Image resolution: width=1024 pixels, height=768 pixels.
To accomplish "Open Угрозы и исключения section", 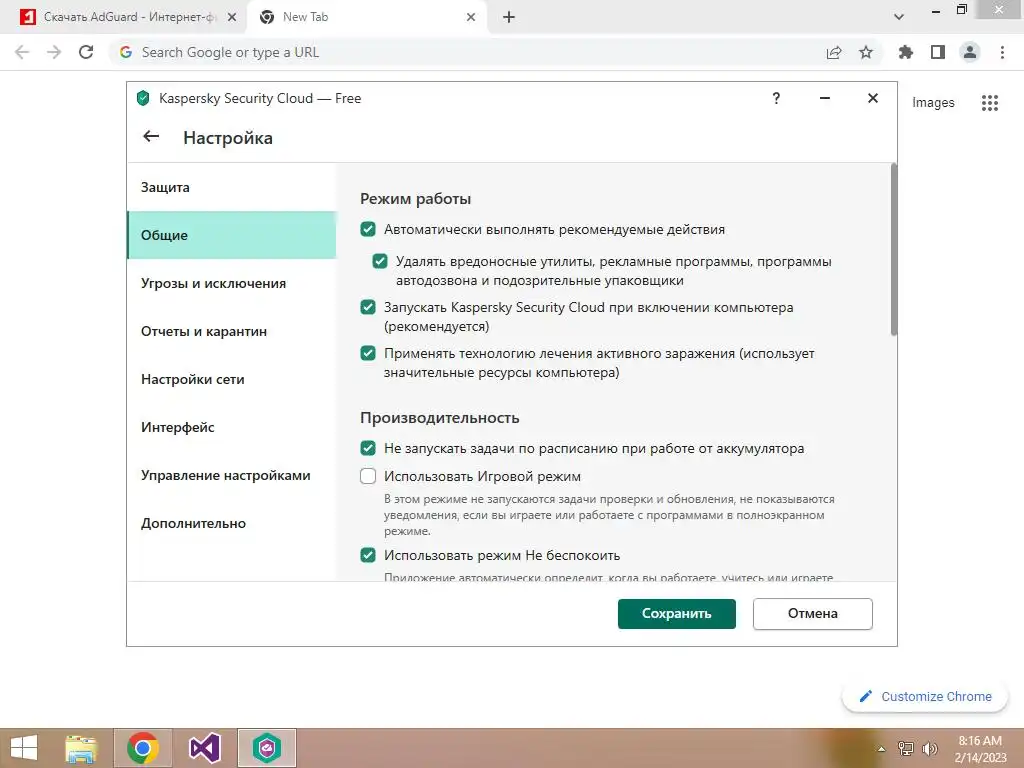I will point(232,283).
